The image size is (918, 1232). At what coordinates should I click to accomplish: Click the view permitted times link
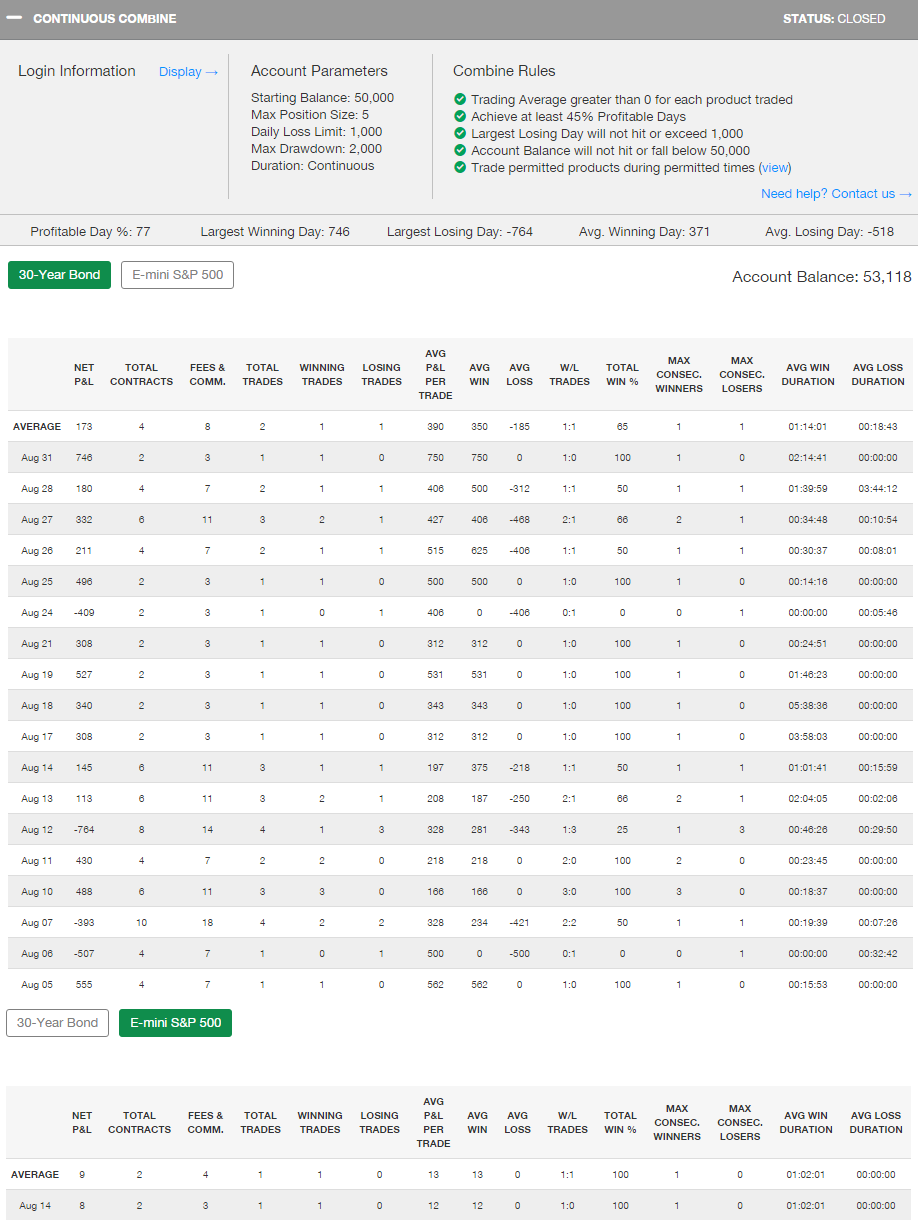point(775,168)
